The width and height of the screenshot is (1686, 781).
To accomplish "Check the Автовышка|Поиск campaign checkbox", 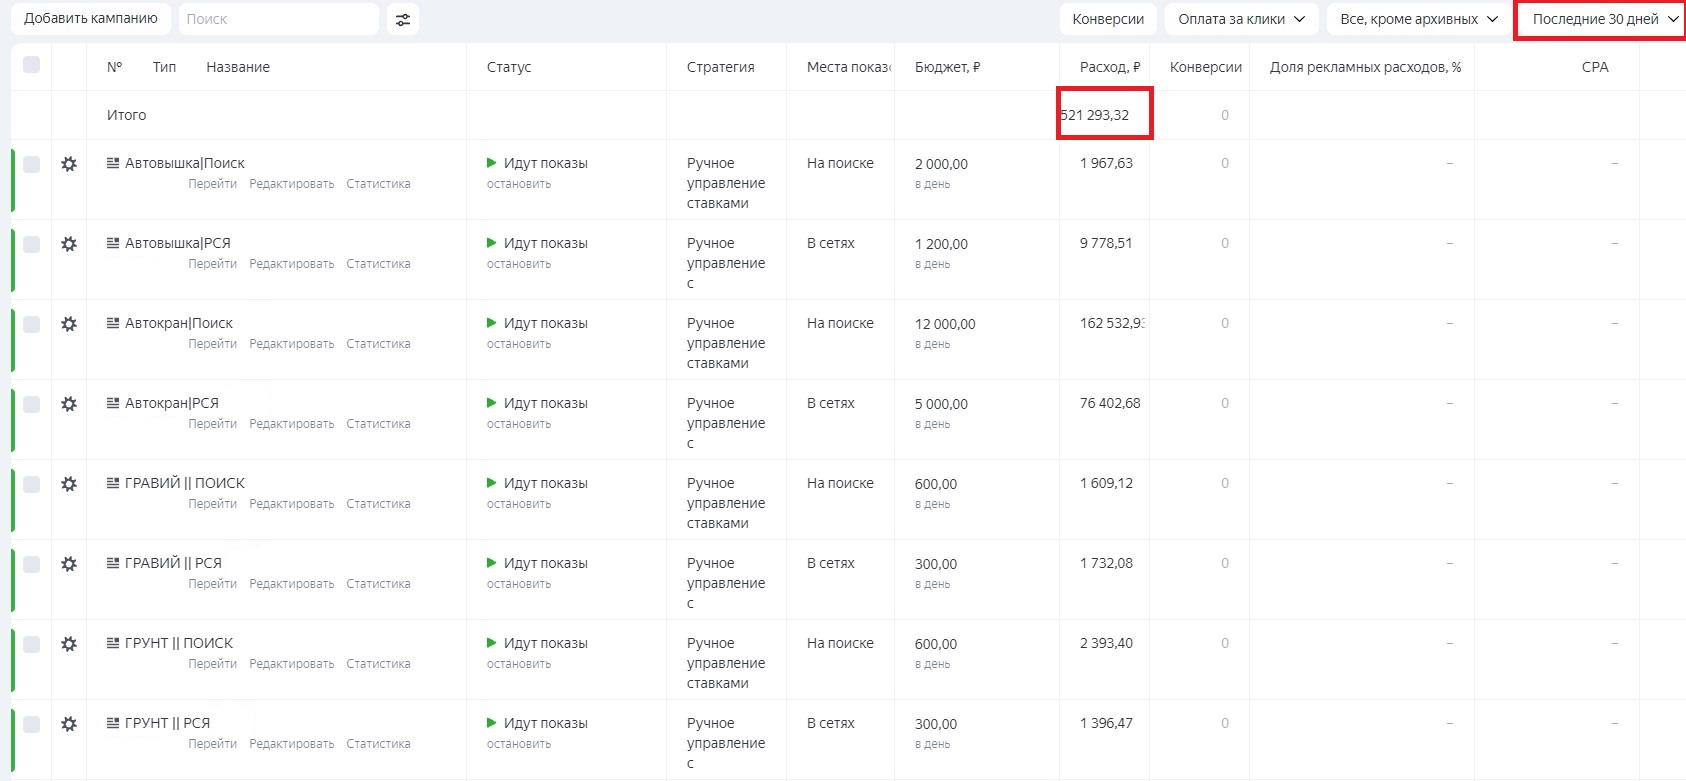I will (x=31, y=164).
